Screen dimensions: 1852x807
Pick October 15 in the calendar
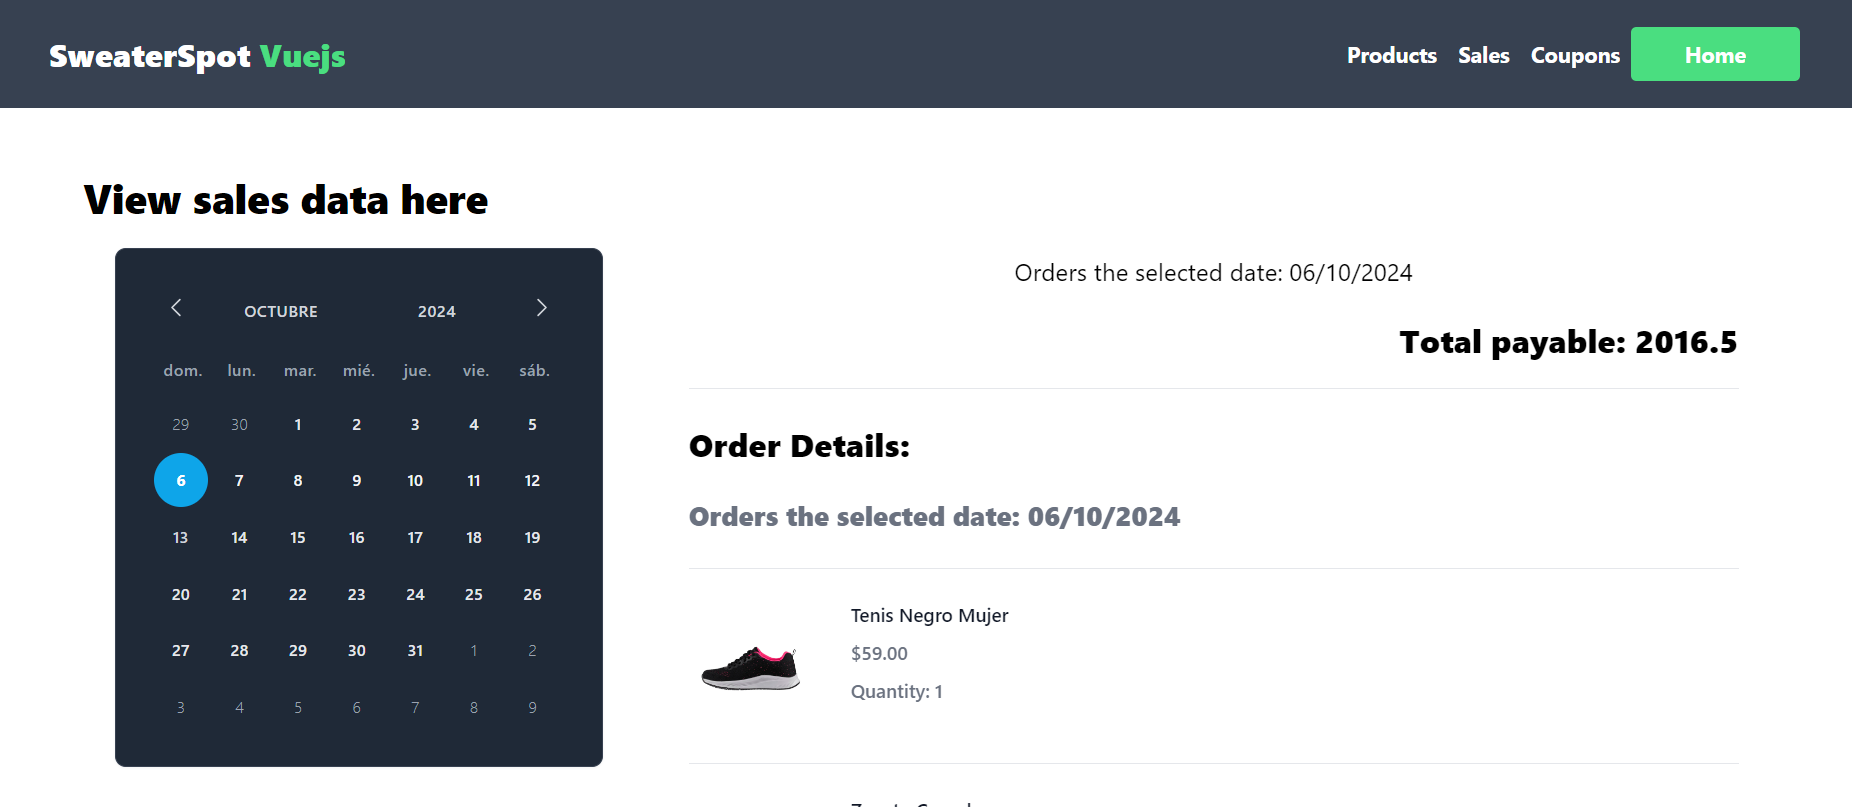click(298, 538)
